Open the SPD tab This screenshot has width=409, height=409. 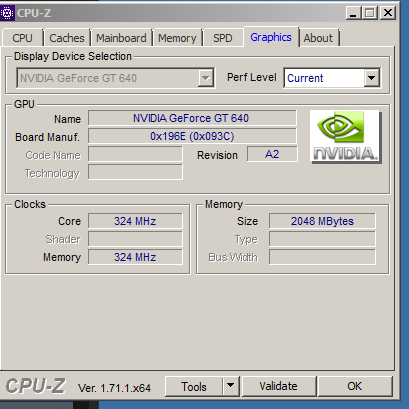[x=223, y=38]
